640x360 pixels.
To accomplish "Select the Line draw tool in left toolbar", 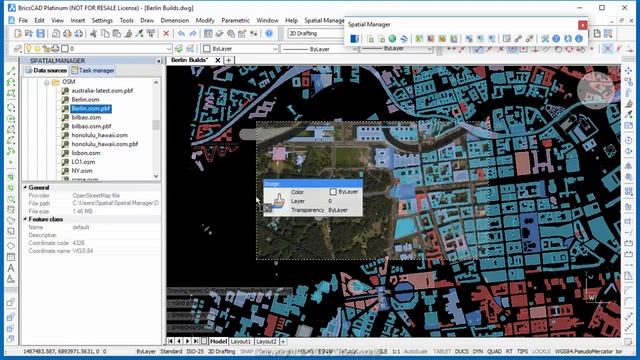I will (x=11, y=71).
